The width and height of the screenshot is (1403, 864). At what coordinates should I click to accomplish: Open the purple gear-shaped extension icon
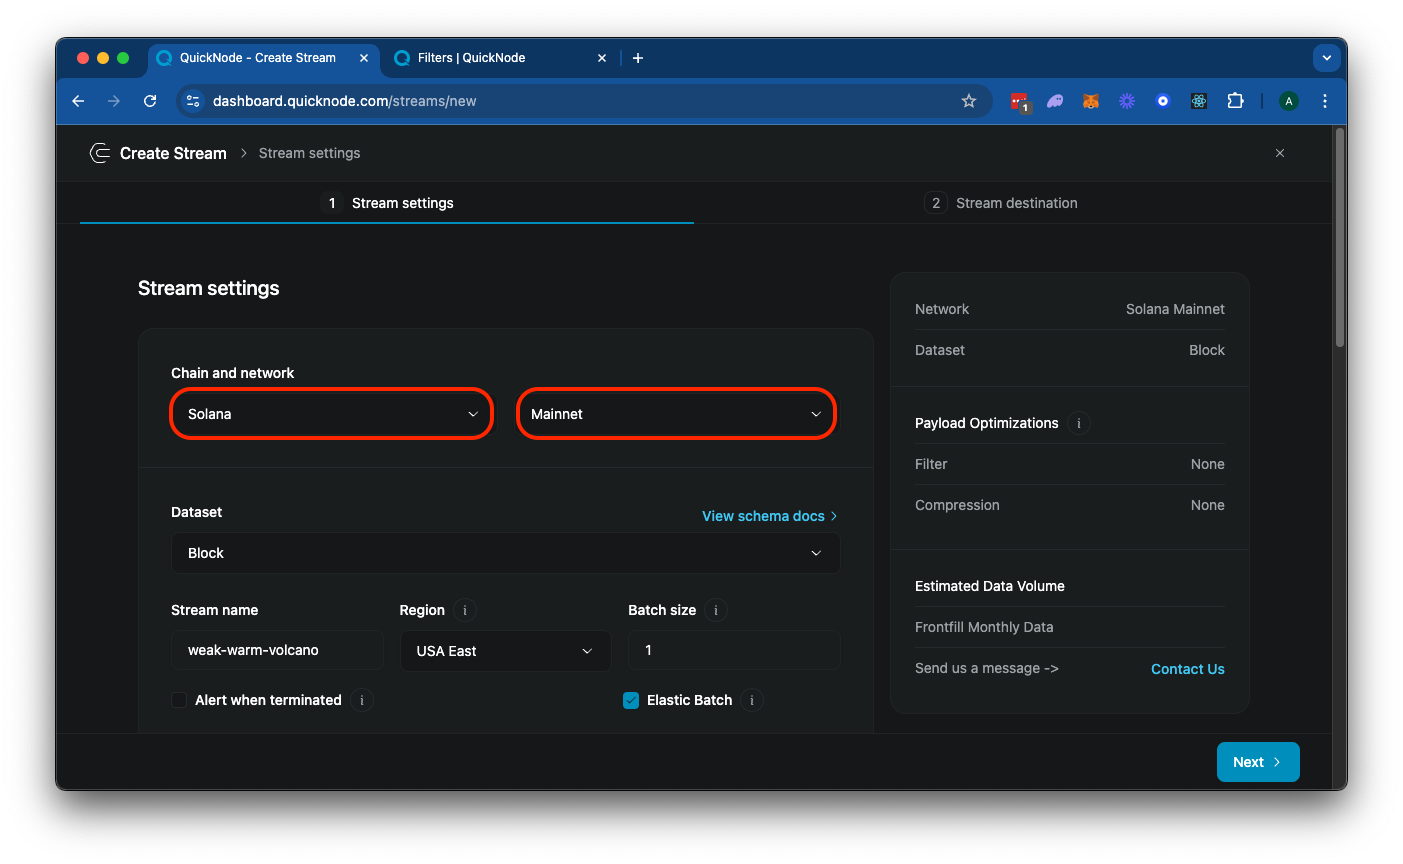click(1127, 101)
